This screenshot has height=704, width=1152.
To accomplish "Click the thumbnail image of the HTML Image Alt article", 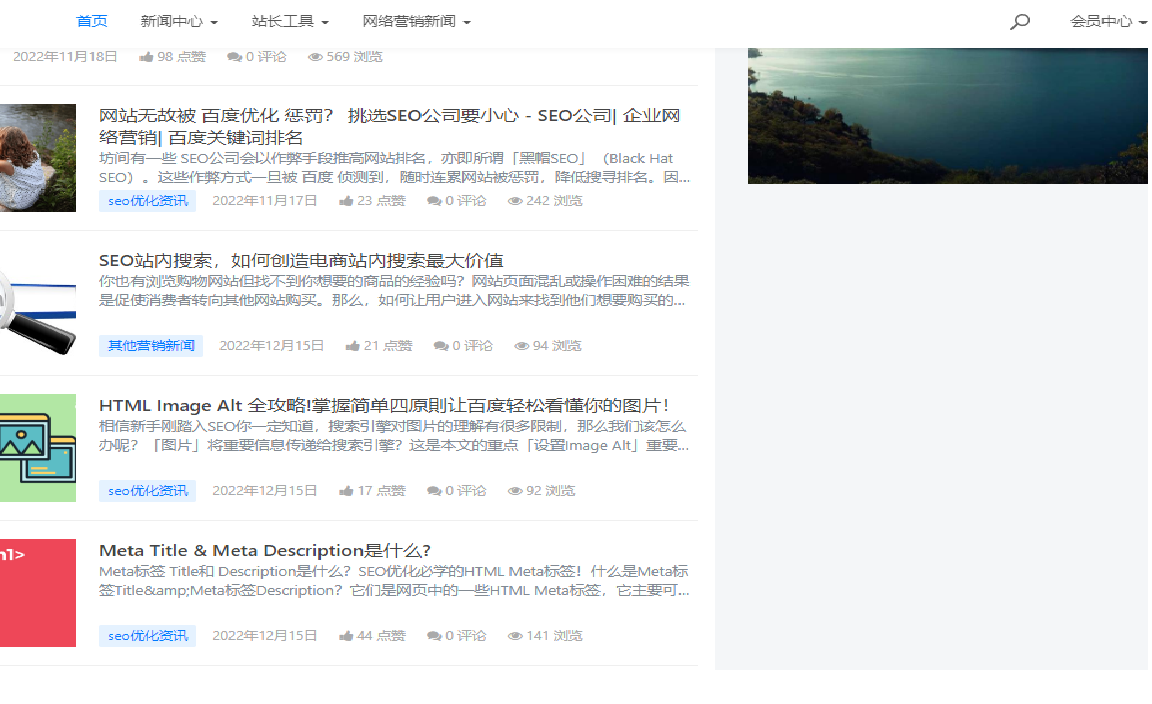I will click(37, 447).
